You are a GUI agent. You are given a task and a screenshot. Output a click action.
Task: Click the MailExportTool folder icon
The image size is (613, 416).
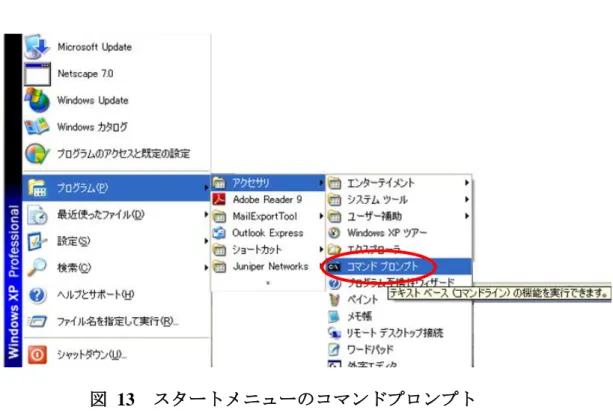(x=219, y=216)
